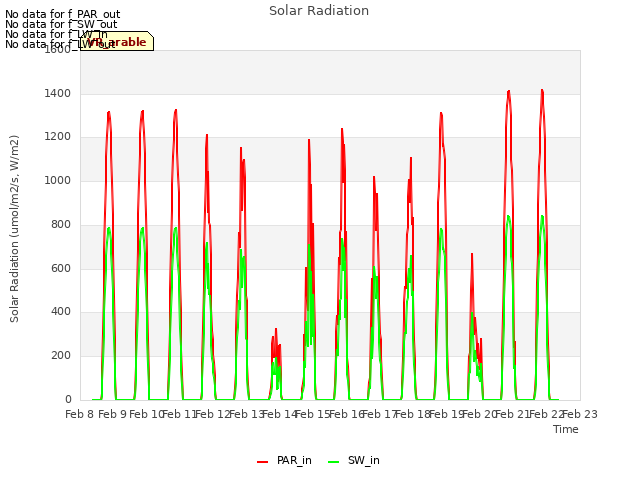Toggle the SW_in legend entry
Screen dimensions: 640x480
tap(354, 460)
